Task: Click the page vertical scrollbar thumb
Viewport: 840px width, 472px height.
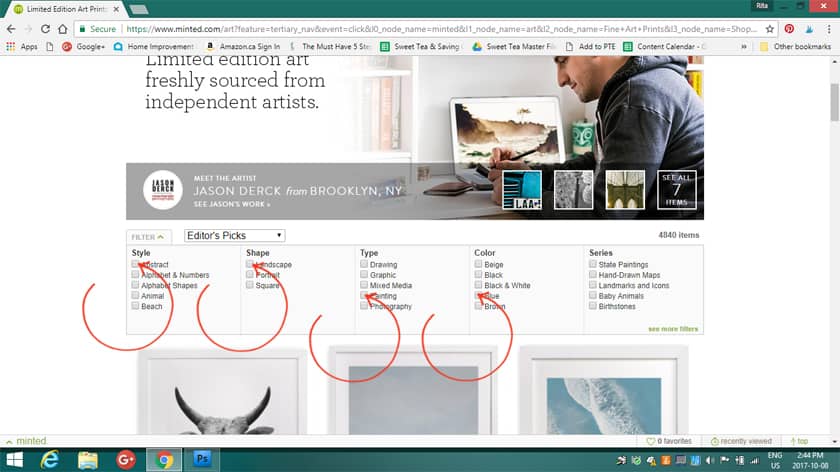Action: 834,102
